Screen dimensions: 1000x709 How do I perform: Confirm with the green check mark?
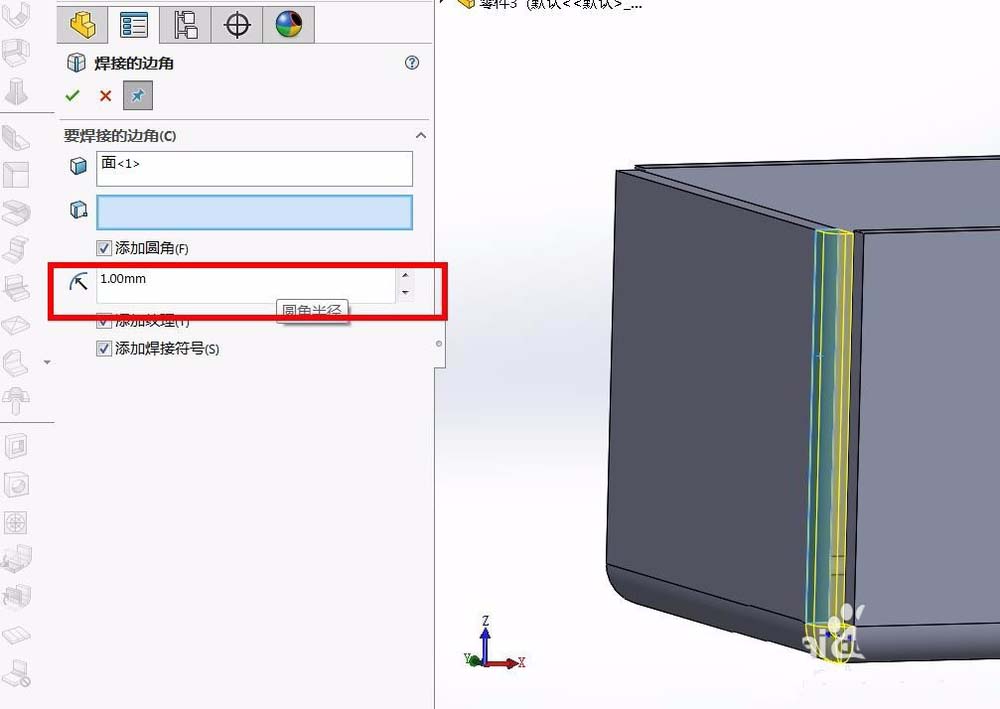pos(71,96)
